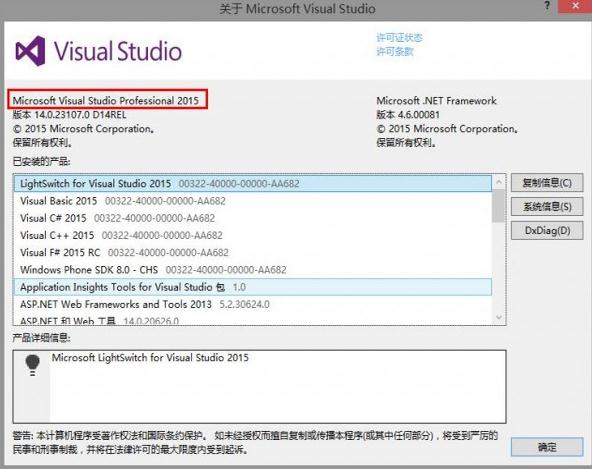
Task: Select ASP.NET Web Frameworks and Tools 2013 row
Action: [x=253, y=304]
